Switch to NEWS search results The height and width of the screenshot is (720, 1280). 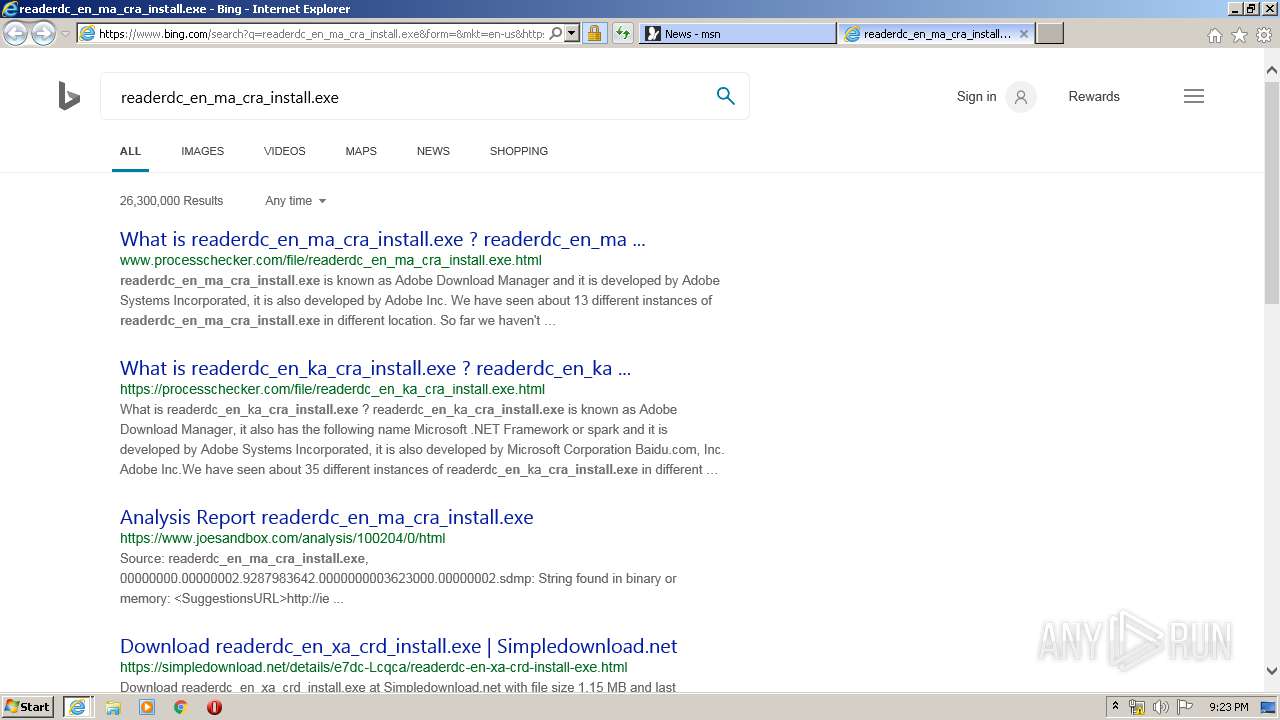point(433,151)
